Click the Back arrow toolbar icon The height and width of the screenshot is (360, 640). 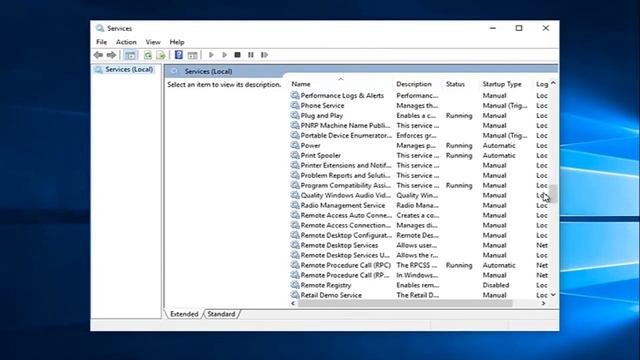click(98, 55)
